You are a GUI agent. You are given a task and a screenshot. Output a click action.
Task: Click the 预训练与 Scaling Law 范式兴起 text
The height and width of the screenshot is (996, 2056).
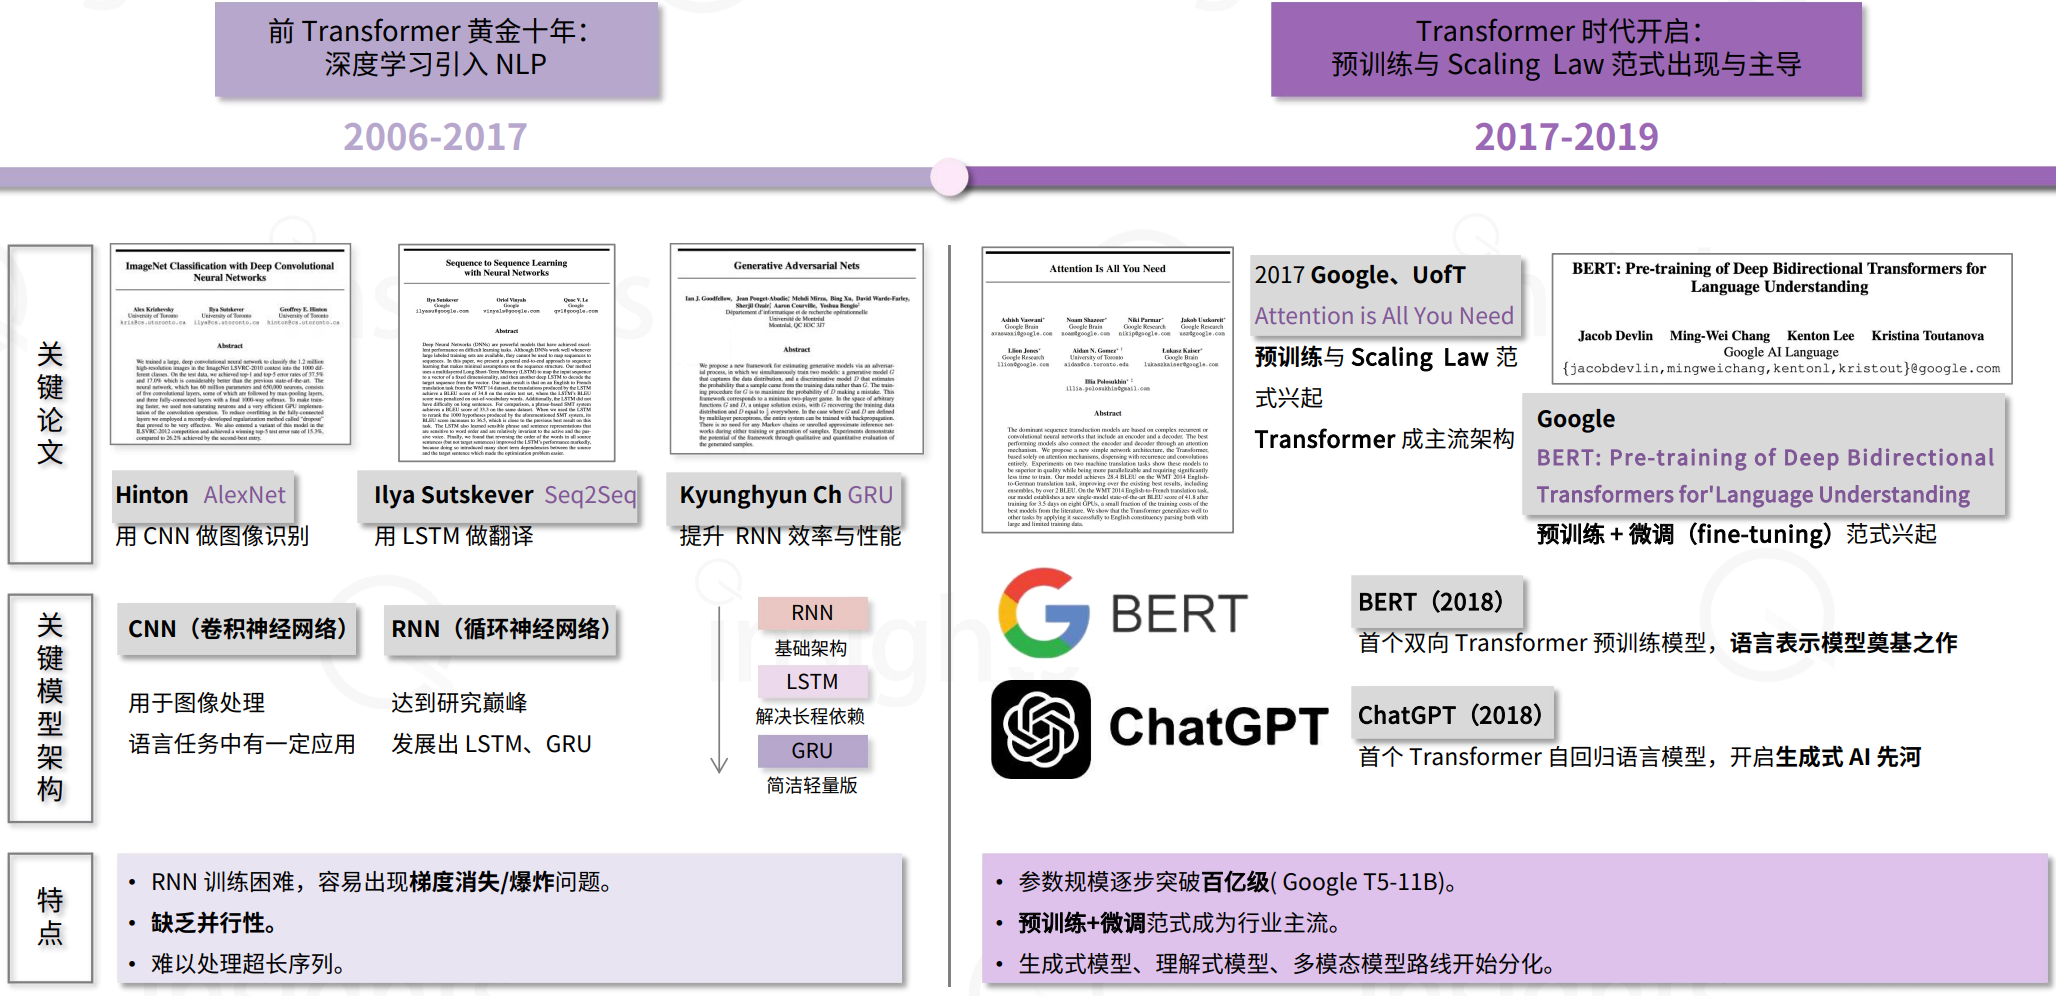pyautogui.click(x=1386, y=377)
